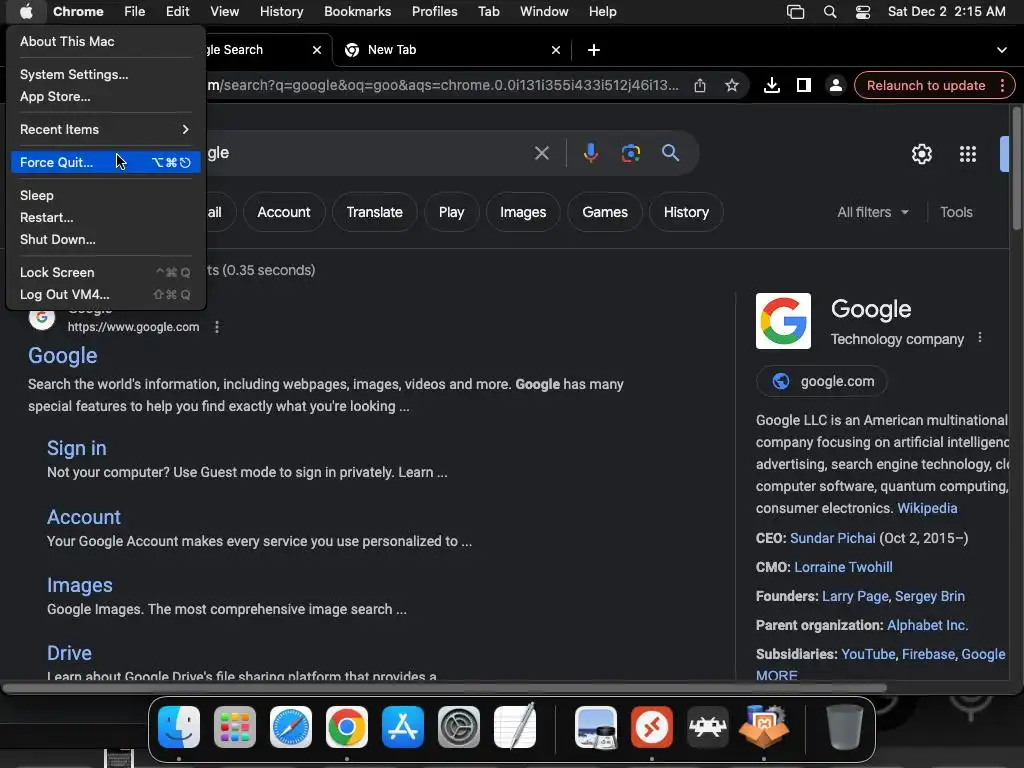Open Finder from the Dock
Screen dimensions: 1024x768
click(179, 727)
